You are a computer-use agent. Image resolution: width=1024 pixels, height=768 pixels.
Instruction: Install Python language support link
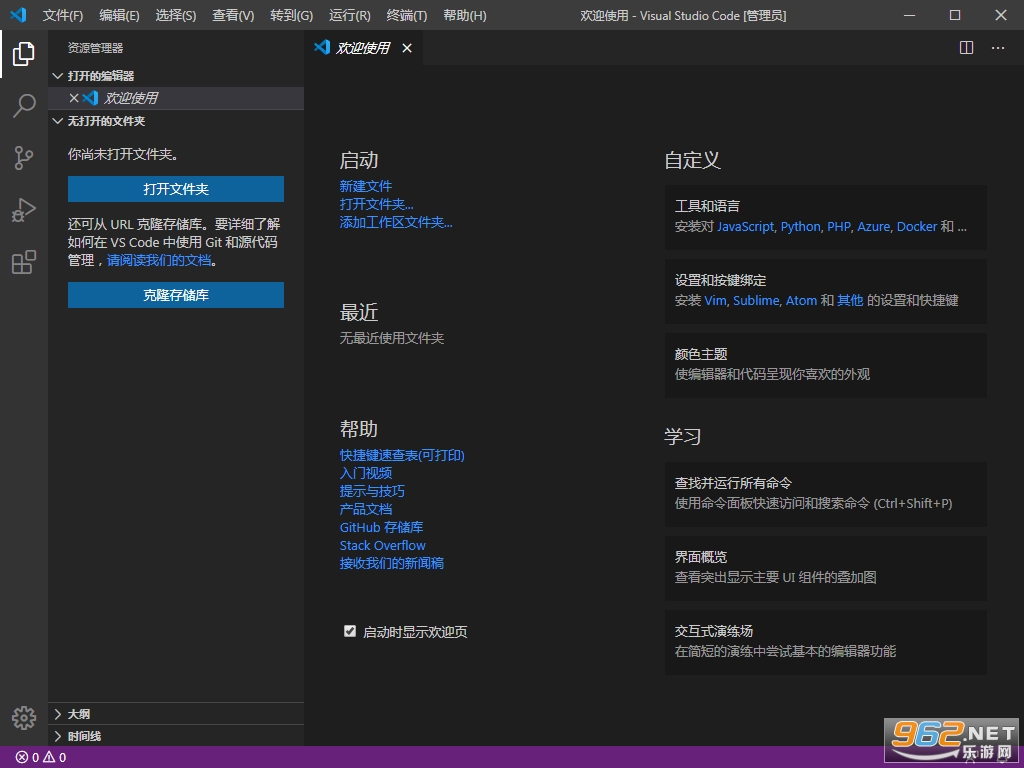tap(800, 227)
